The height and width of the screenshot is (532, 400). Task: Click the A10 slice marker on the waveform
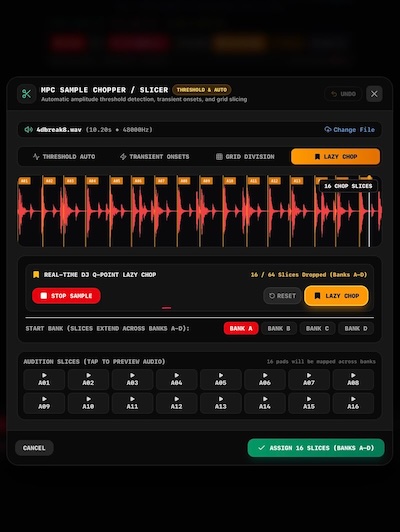coord(230,181)
